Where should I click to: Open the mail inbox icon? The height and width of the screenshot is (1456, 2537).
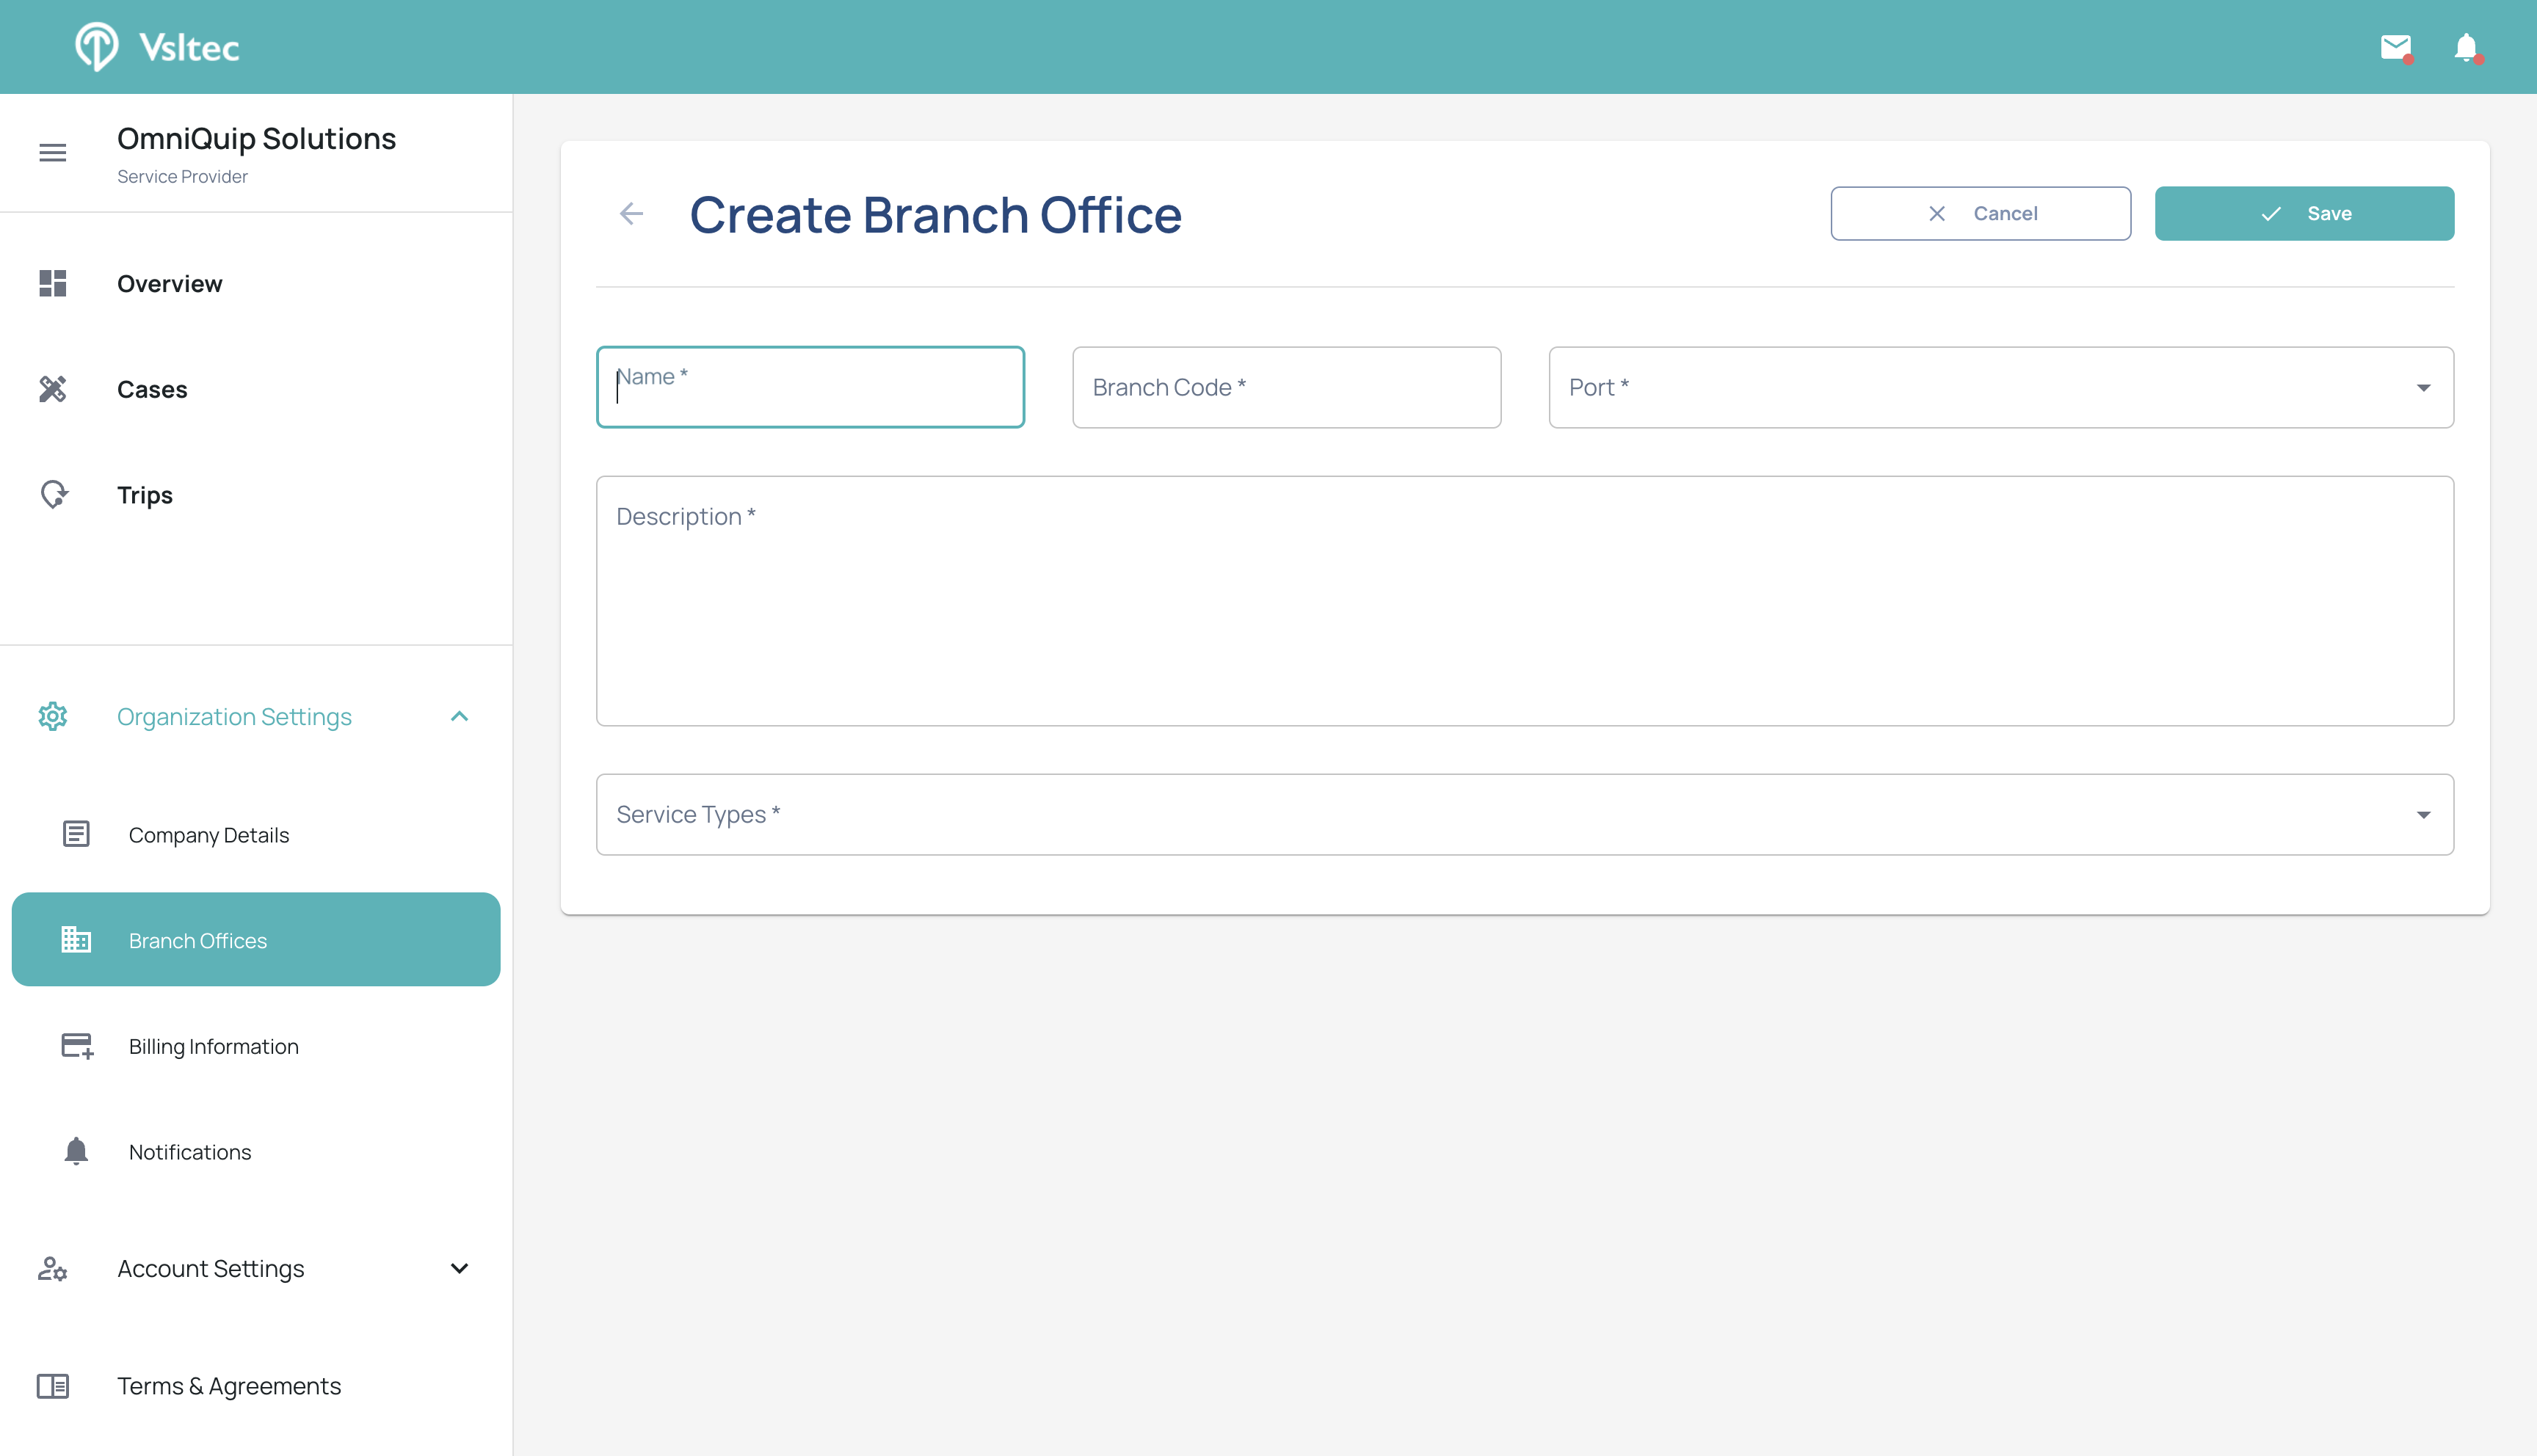click(2396, 47)
